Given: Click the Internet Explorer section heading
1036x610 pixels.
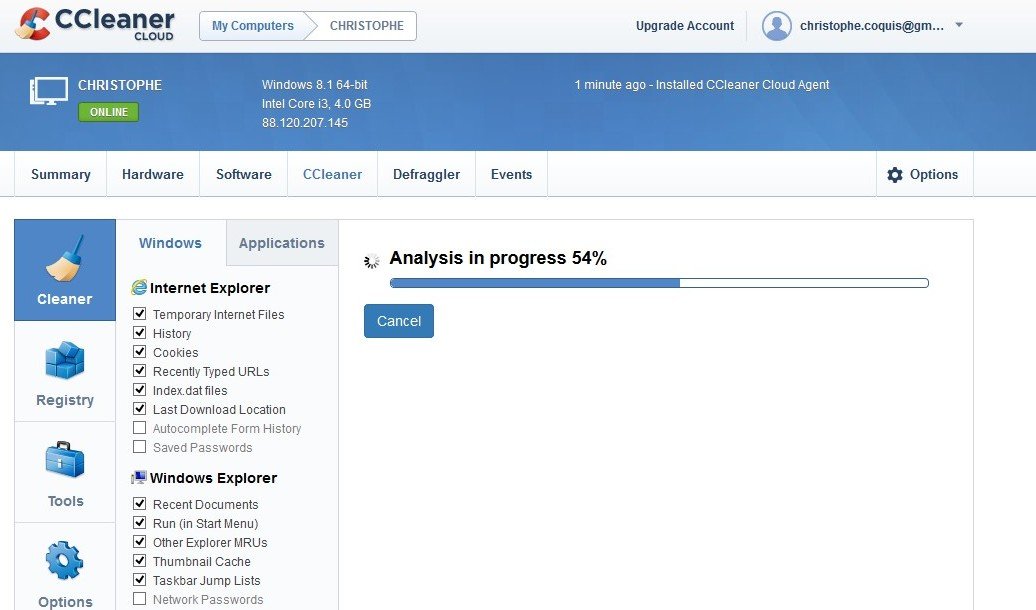Looking at the screenshot, I should point(210,288).
